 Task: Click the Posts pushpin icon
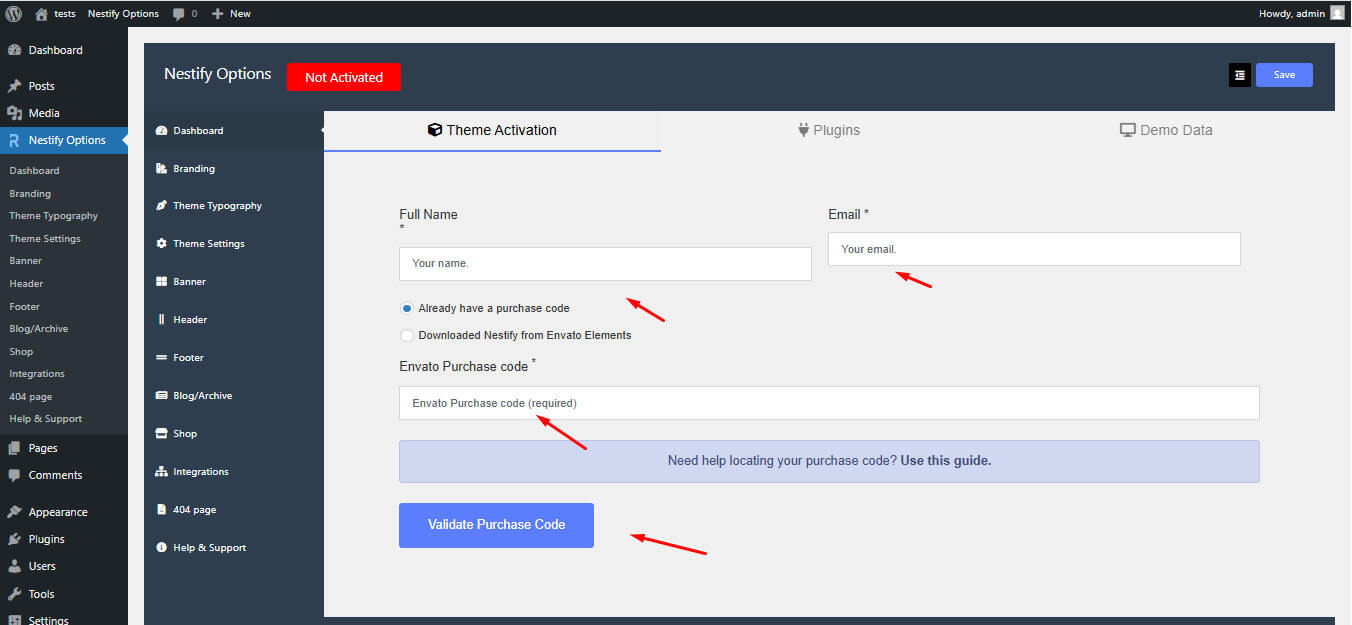pyautogui.click(x=15, y=86)
